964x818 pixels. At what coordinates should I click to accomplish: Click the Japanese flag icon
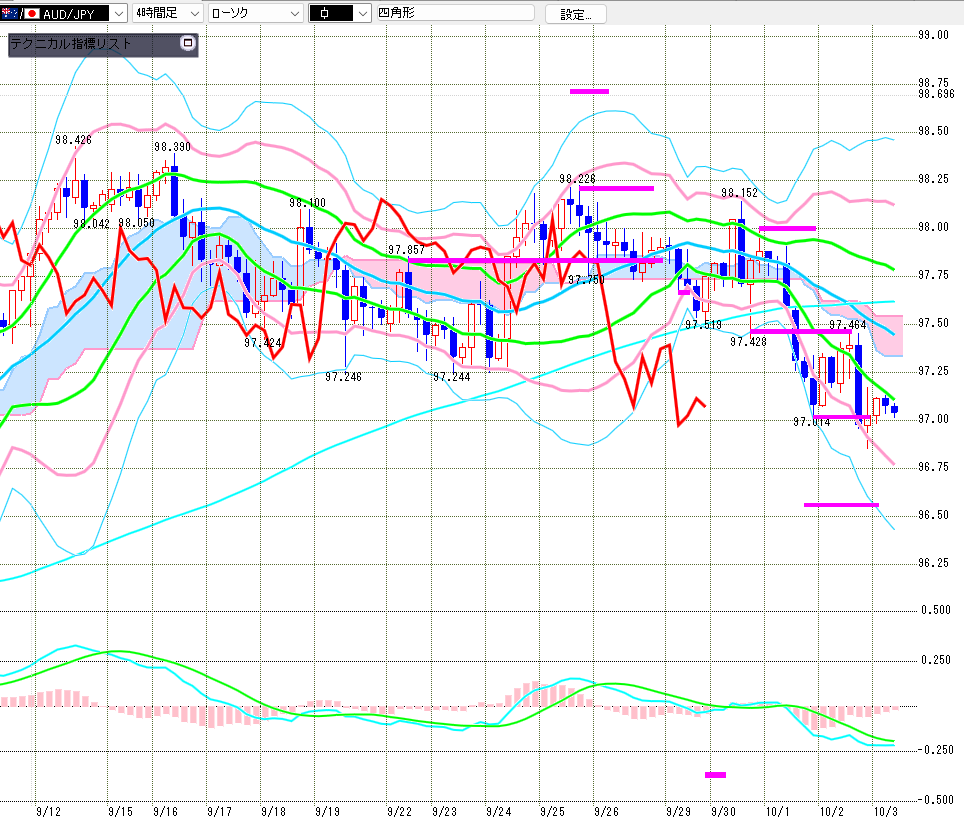click(32, 14)
